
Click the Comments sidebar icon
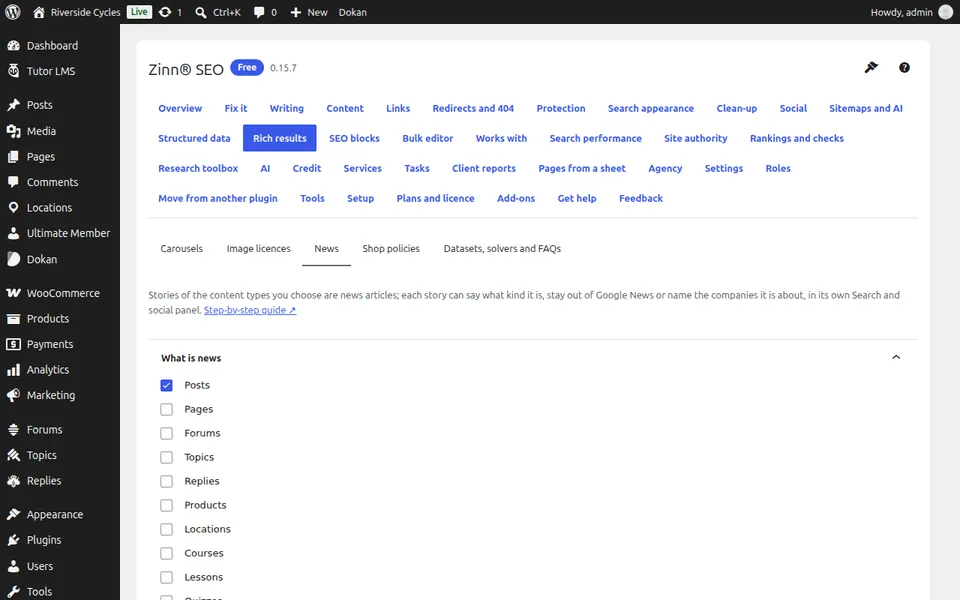13,182
